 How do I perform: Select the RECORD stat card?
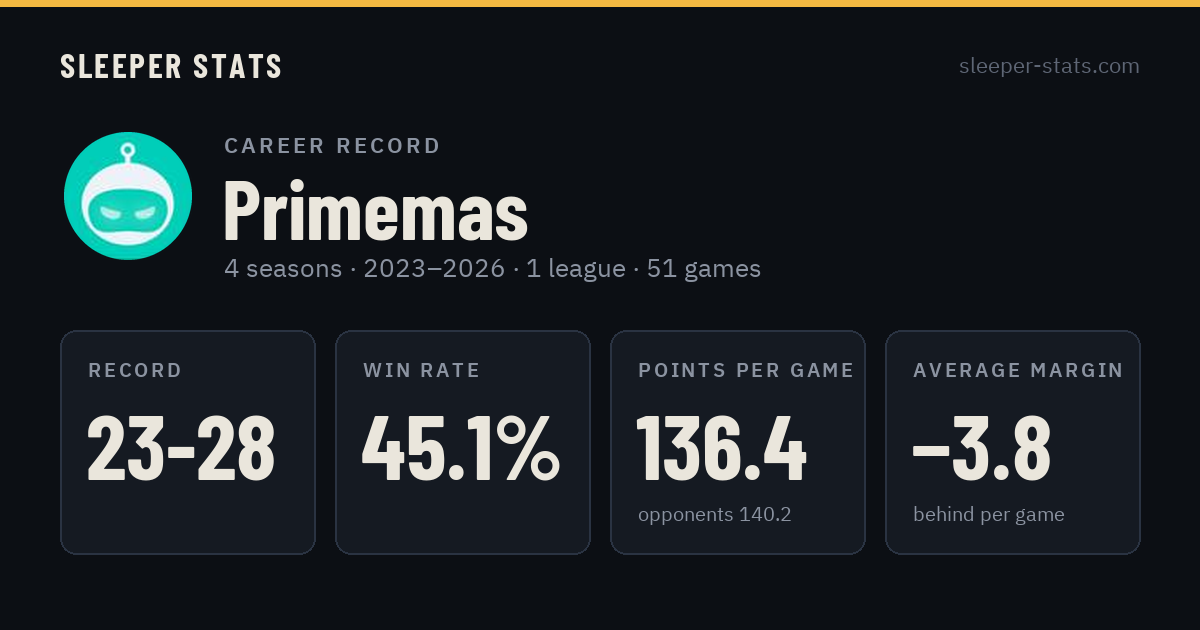coord(188,442)
